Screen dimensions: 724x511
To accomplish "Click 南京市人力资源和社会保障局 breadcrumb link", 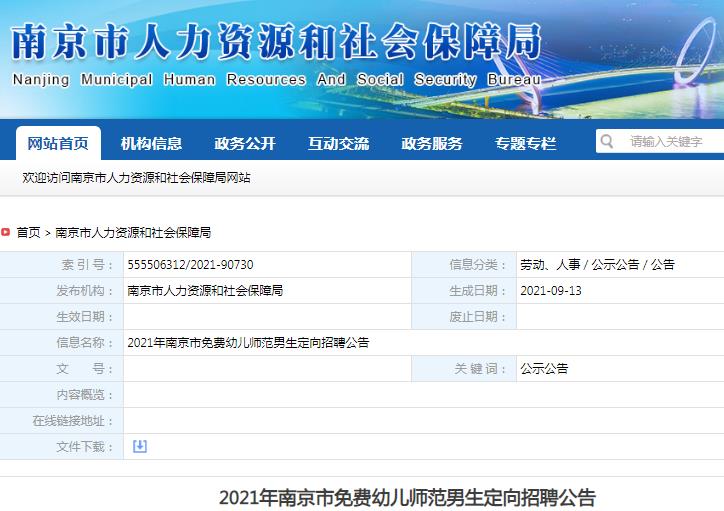I will click(133, 232).
